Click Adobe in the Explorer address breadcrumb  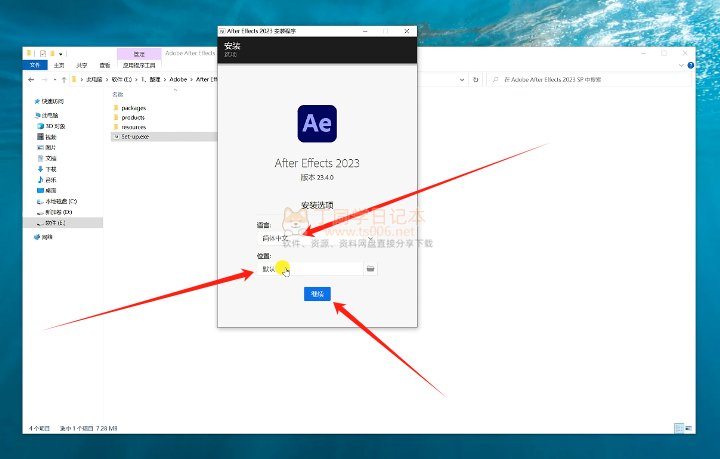178,79
